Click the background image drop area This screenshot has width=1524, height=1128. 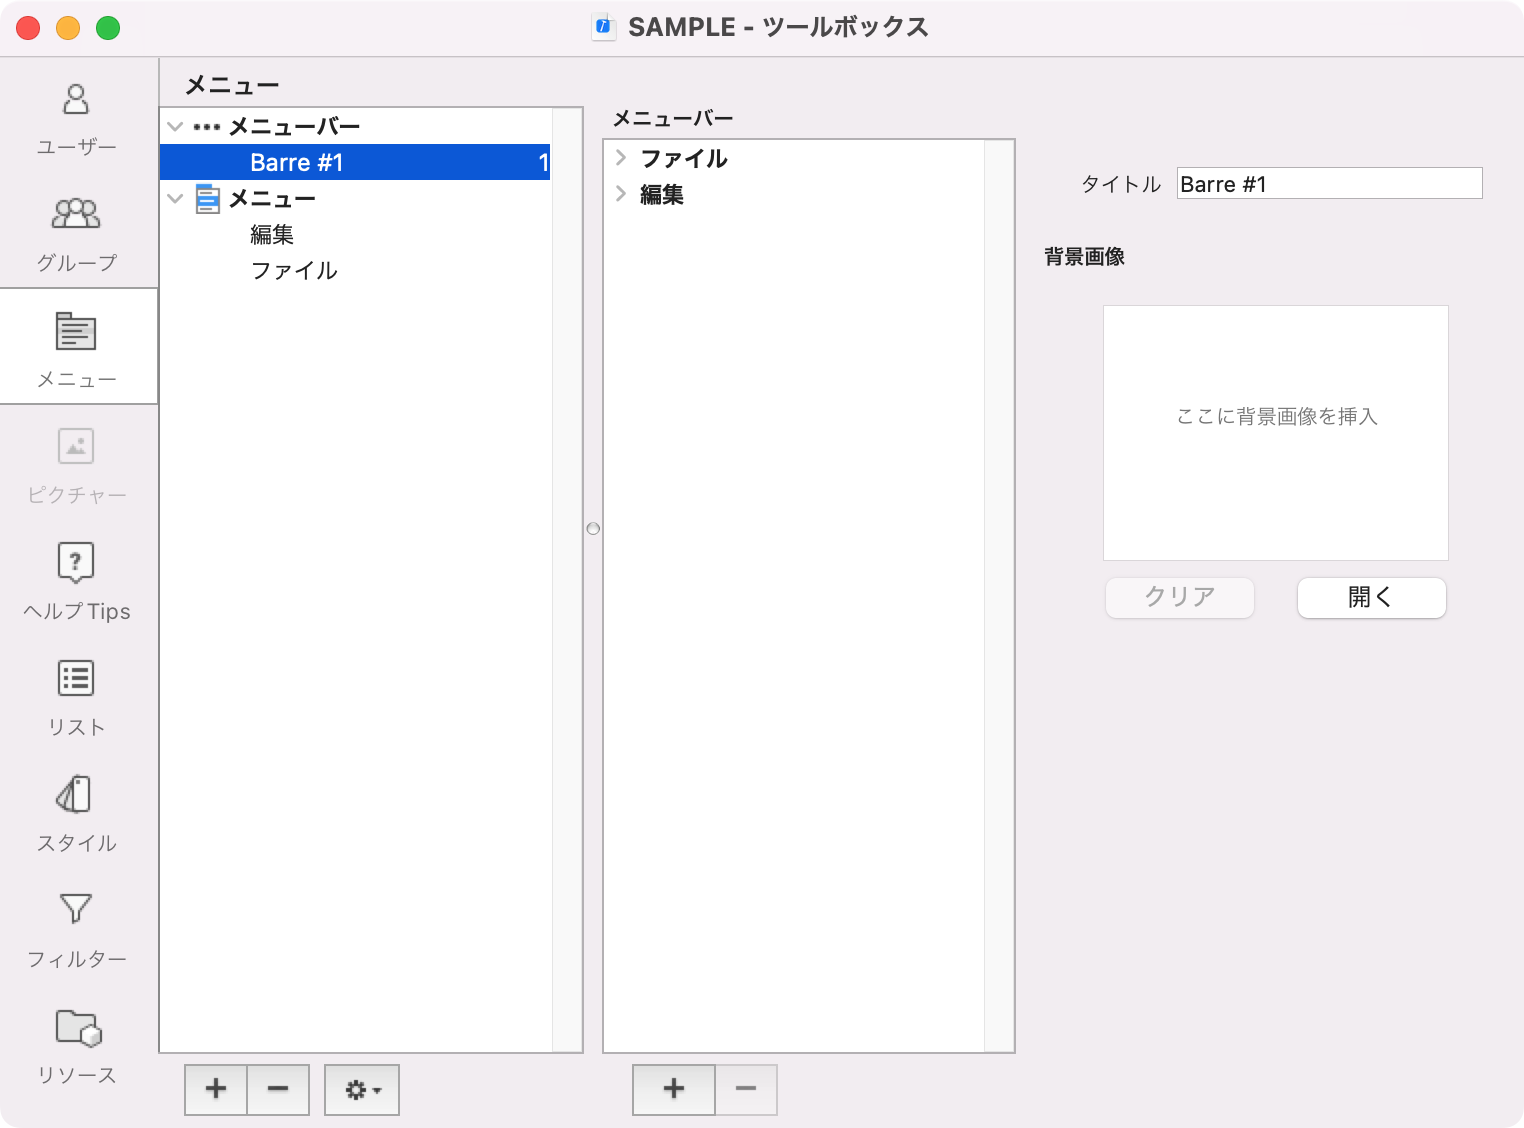[1275, 432]
